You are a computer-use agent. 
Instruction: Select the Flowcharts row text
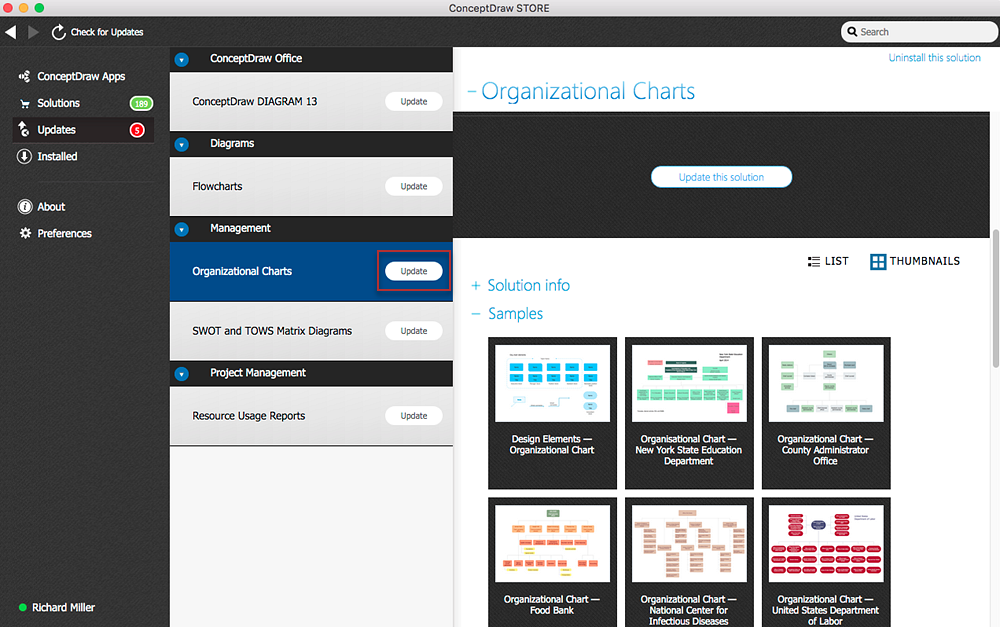pyautogui.click(x=217, y=186)
